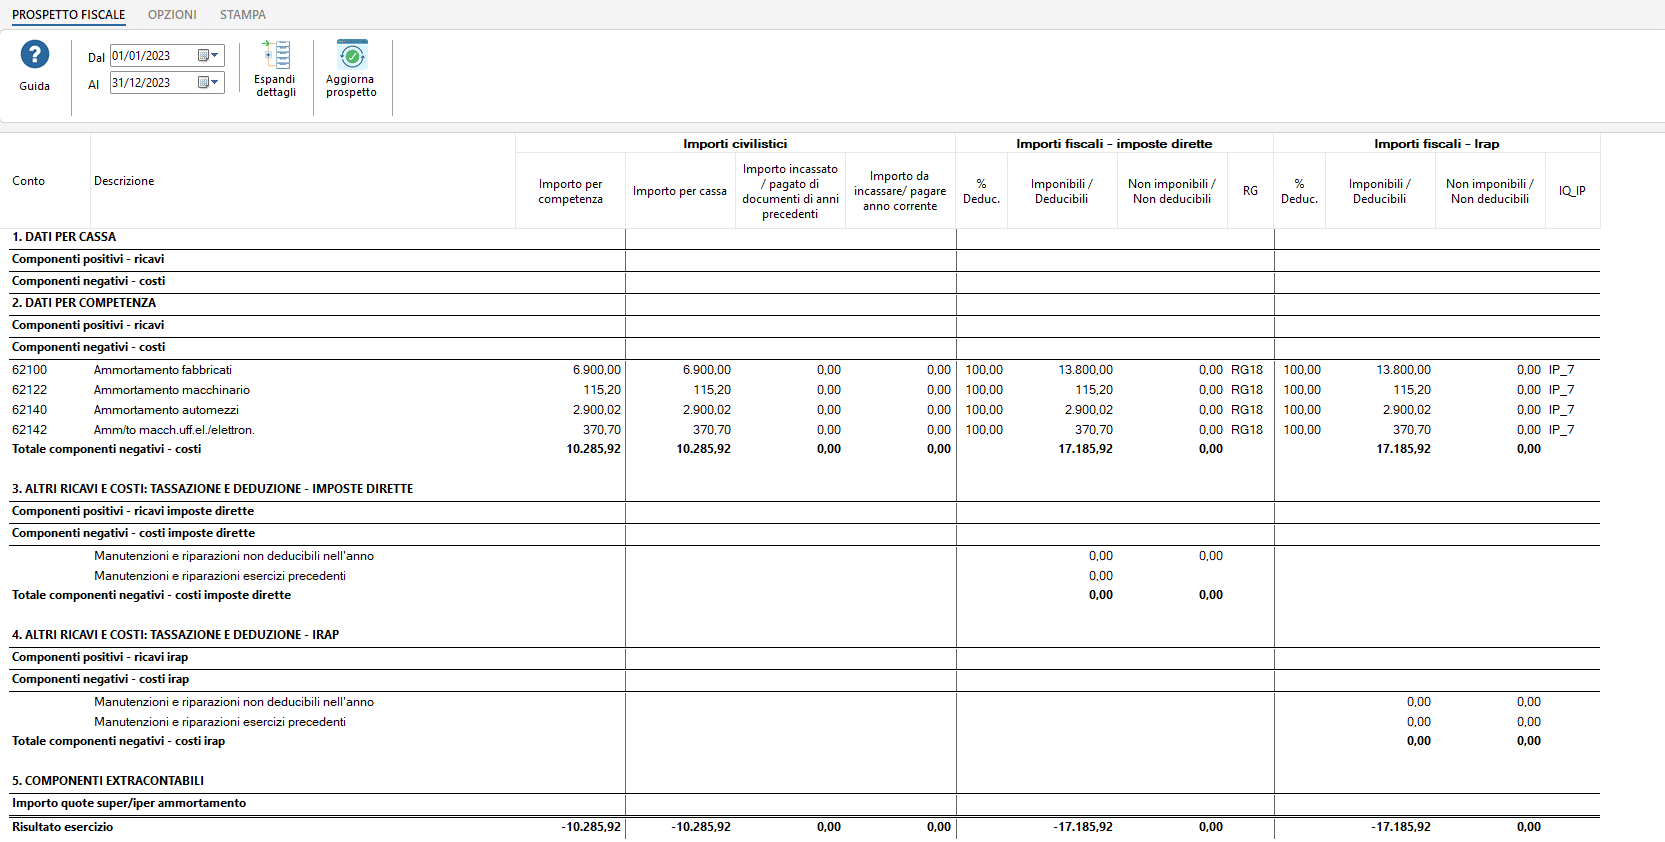Click the Dal date input field

pos(152,56)
